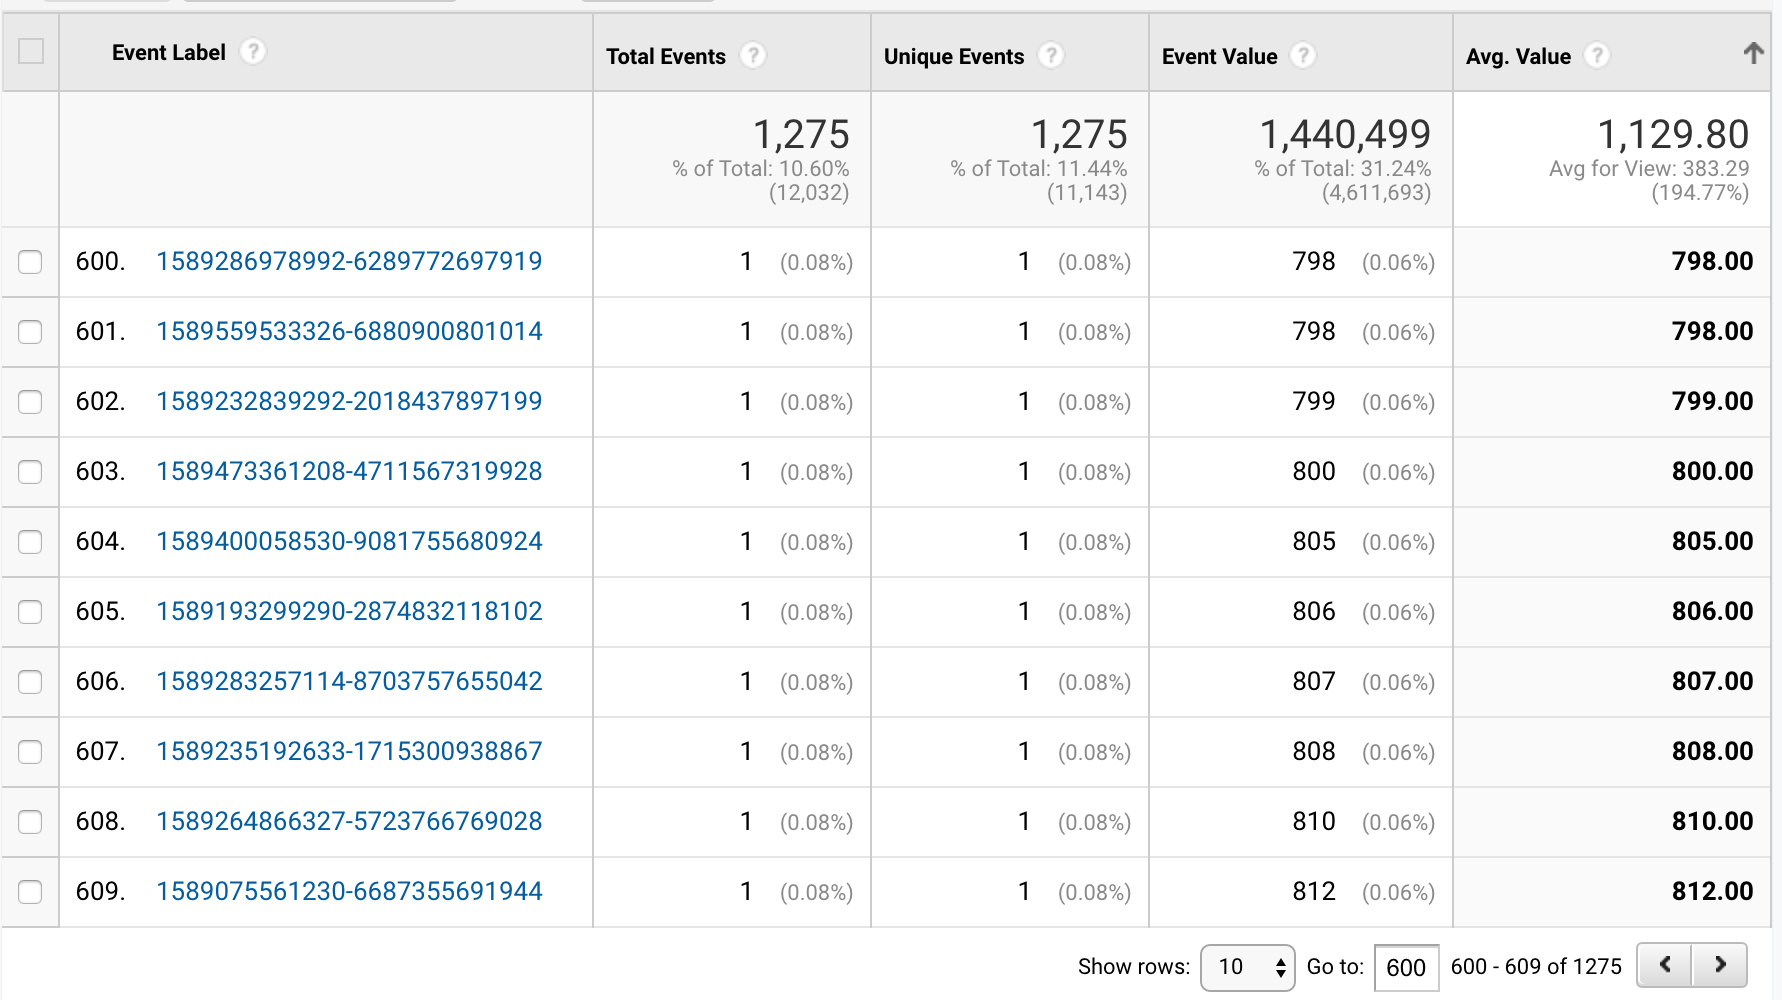This screenshot has width=1782, height=1000.
Task: Open event label 1589075561230-6687355691944
Action: pyautogui.click(x=349, y=891)
